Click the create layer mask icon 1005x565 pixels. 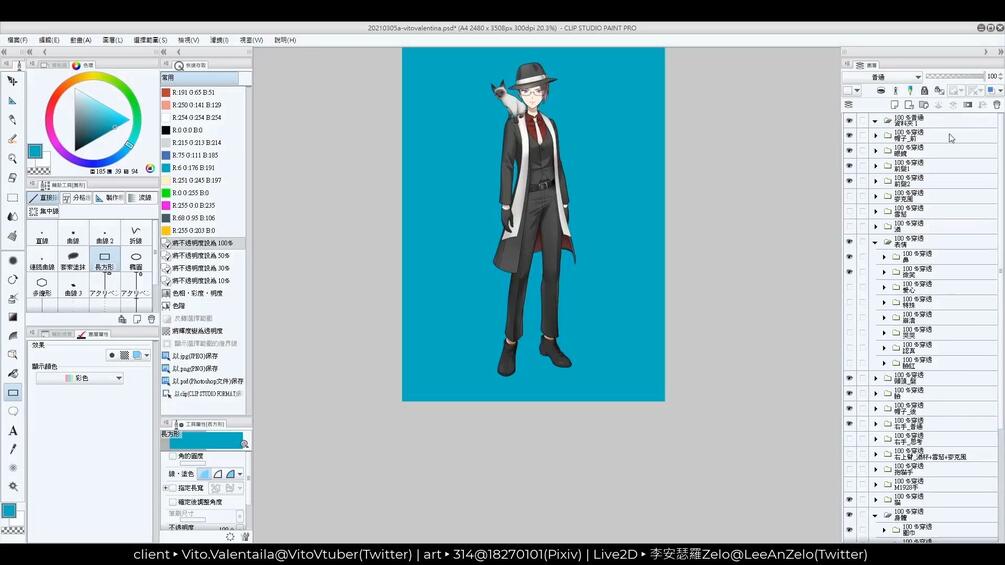[x=968, y=104]
